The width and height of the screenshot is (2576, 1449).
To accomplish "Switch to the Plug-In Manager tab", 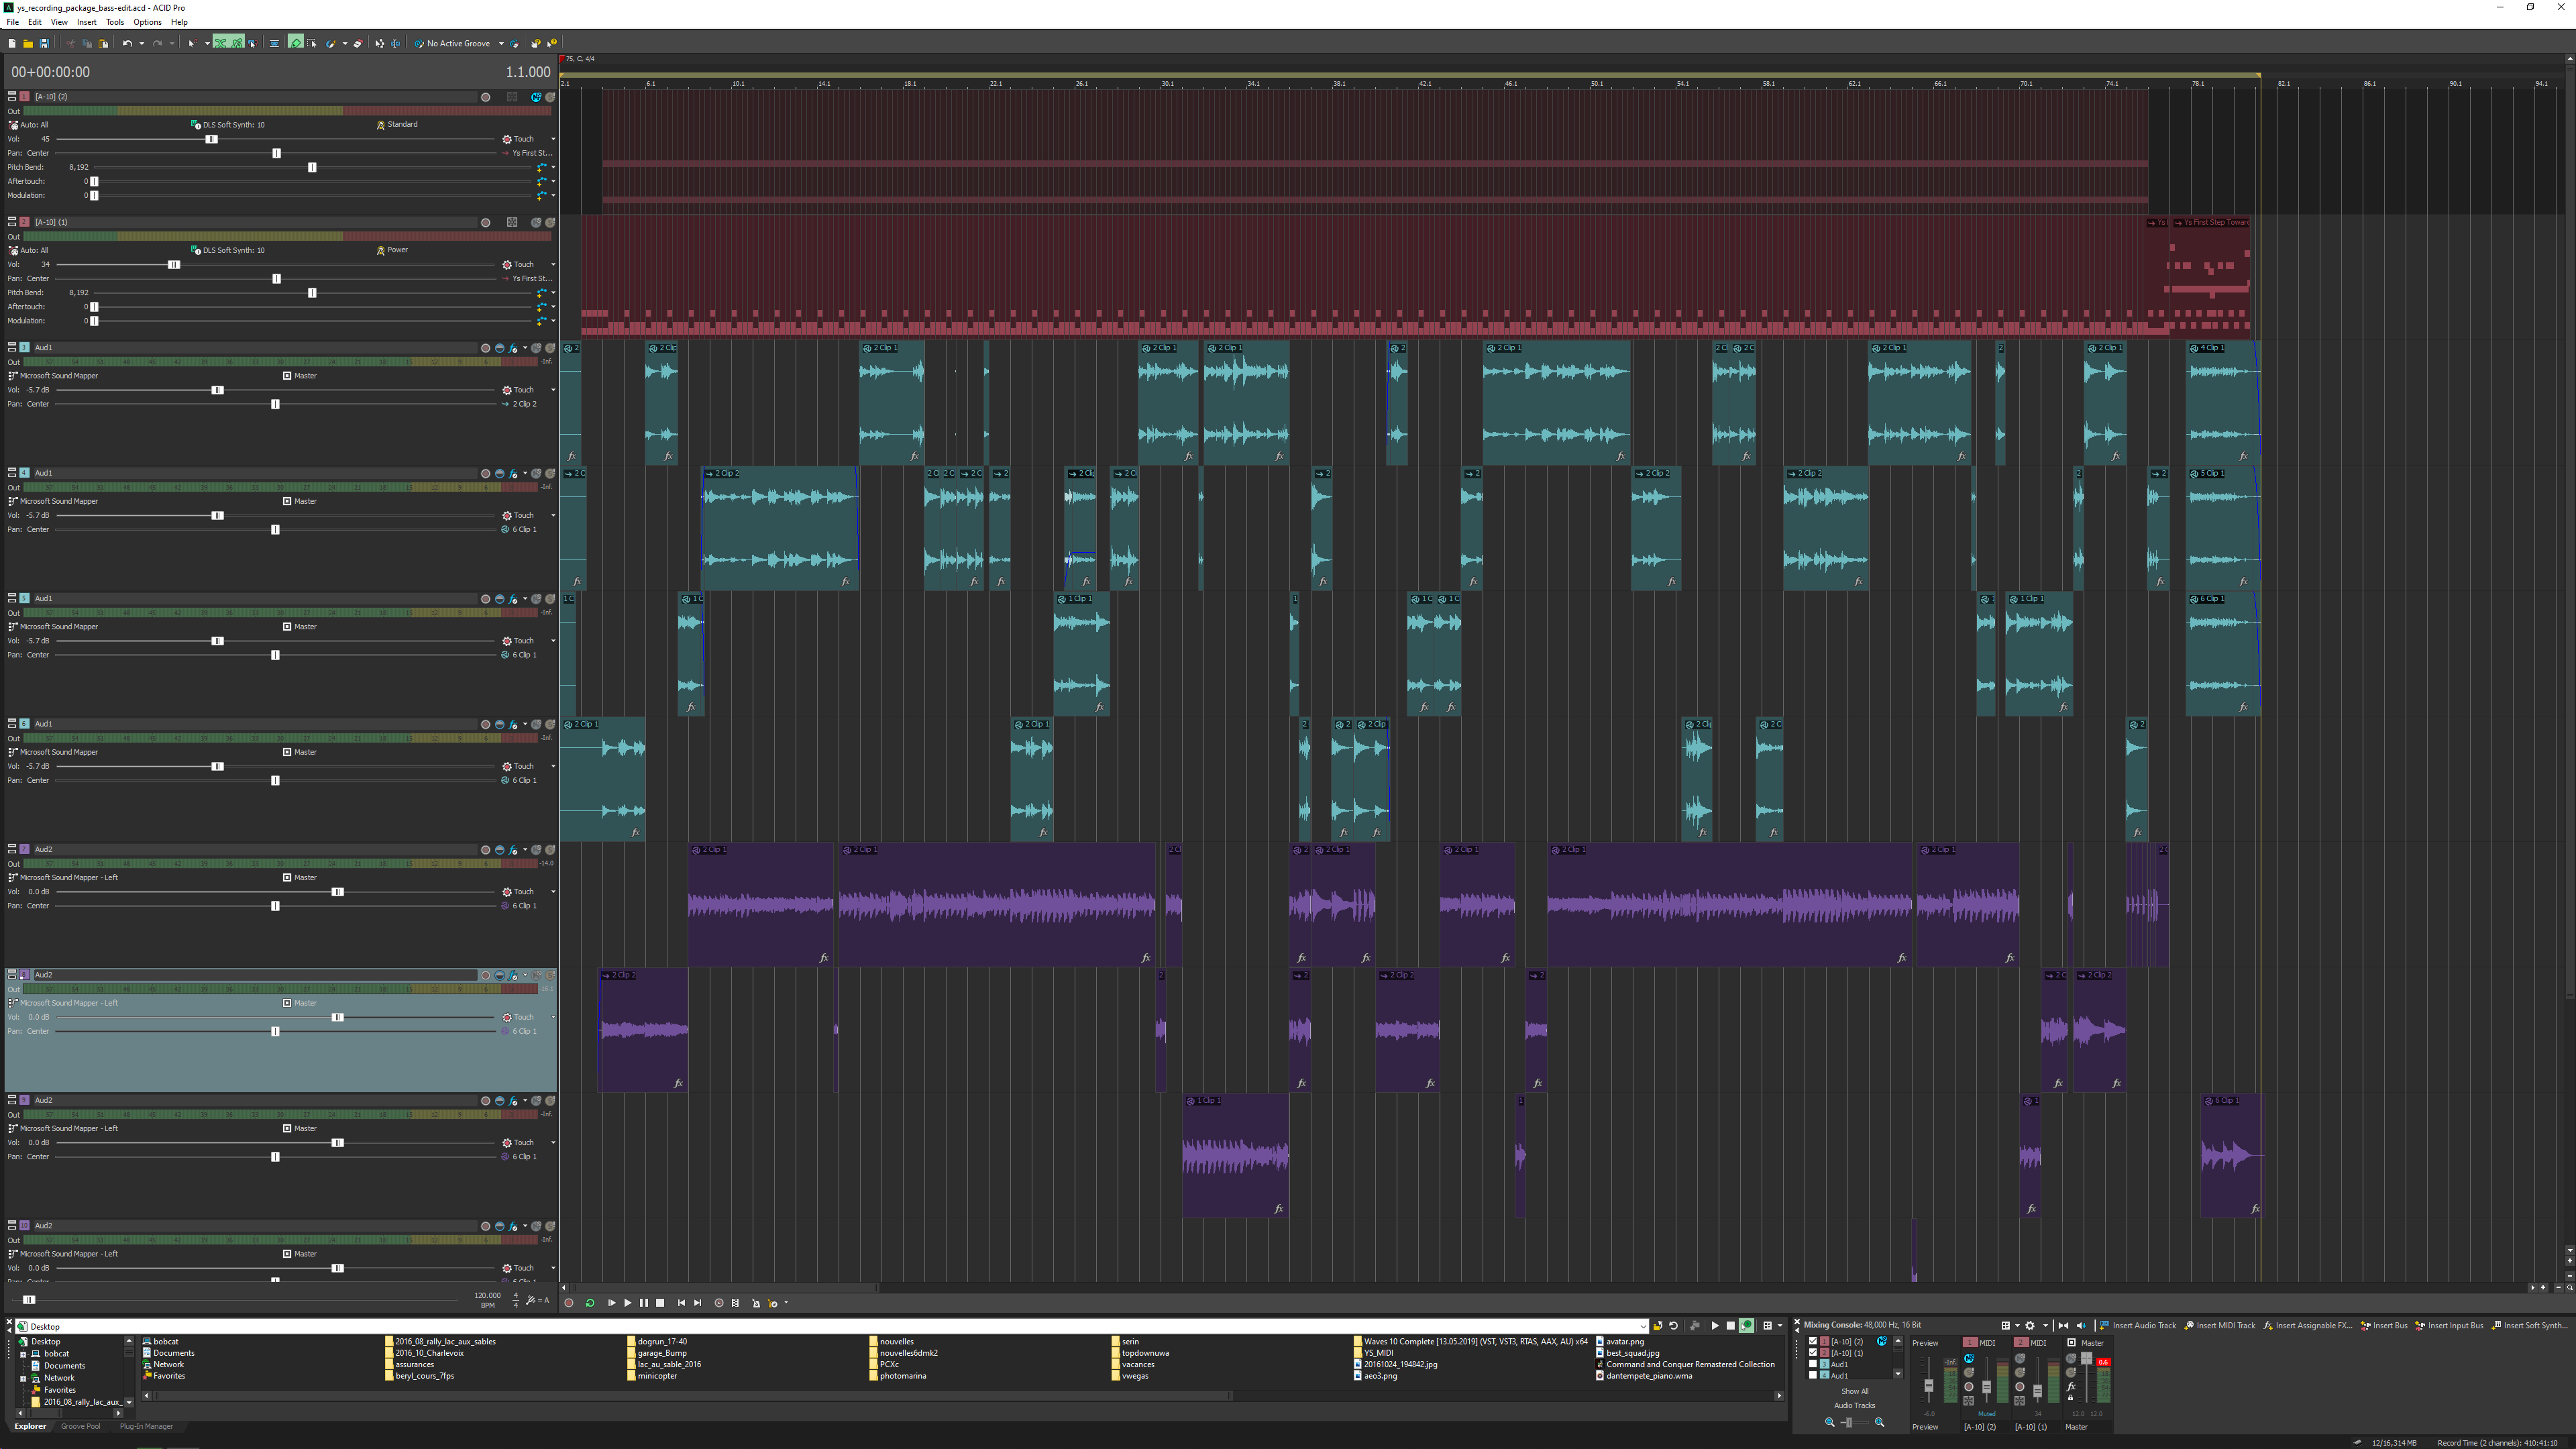I will pyautogui.click(x=146, y=1426).
